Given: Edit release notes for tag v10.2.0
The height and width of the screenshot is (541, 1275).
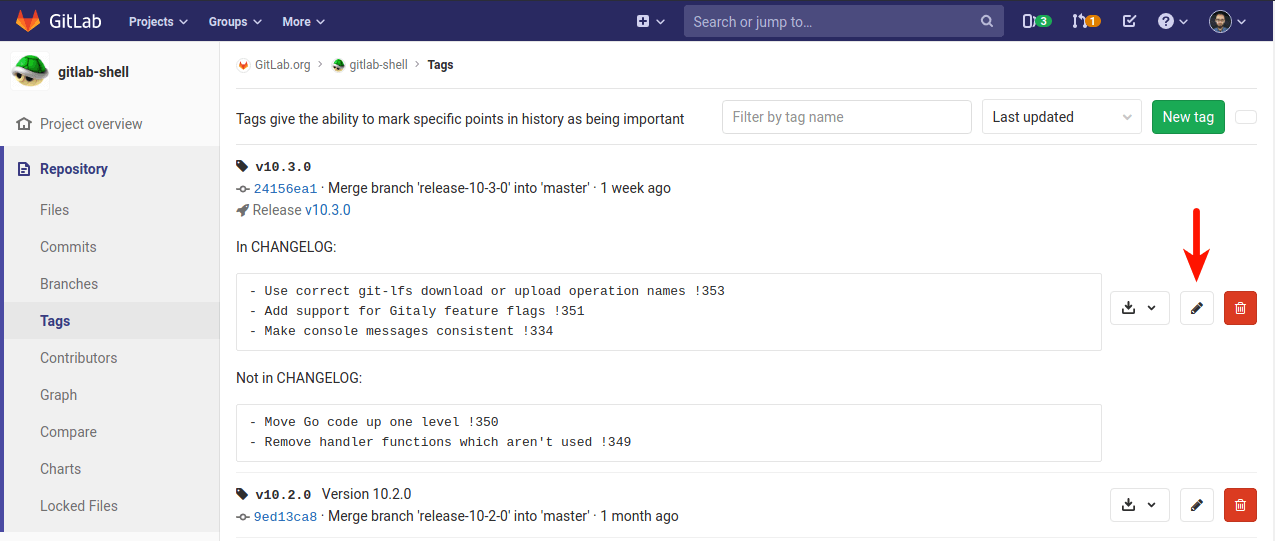Looking at the screenshot, I should pyautogui.click(x=1196, y=505).
